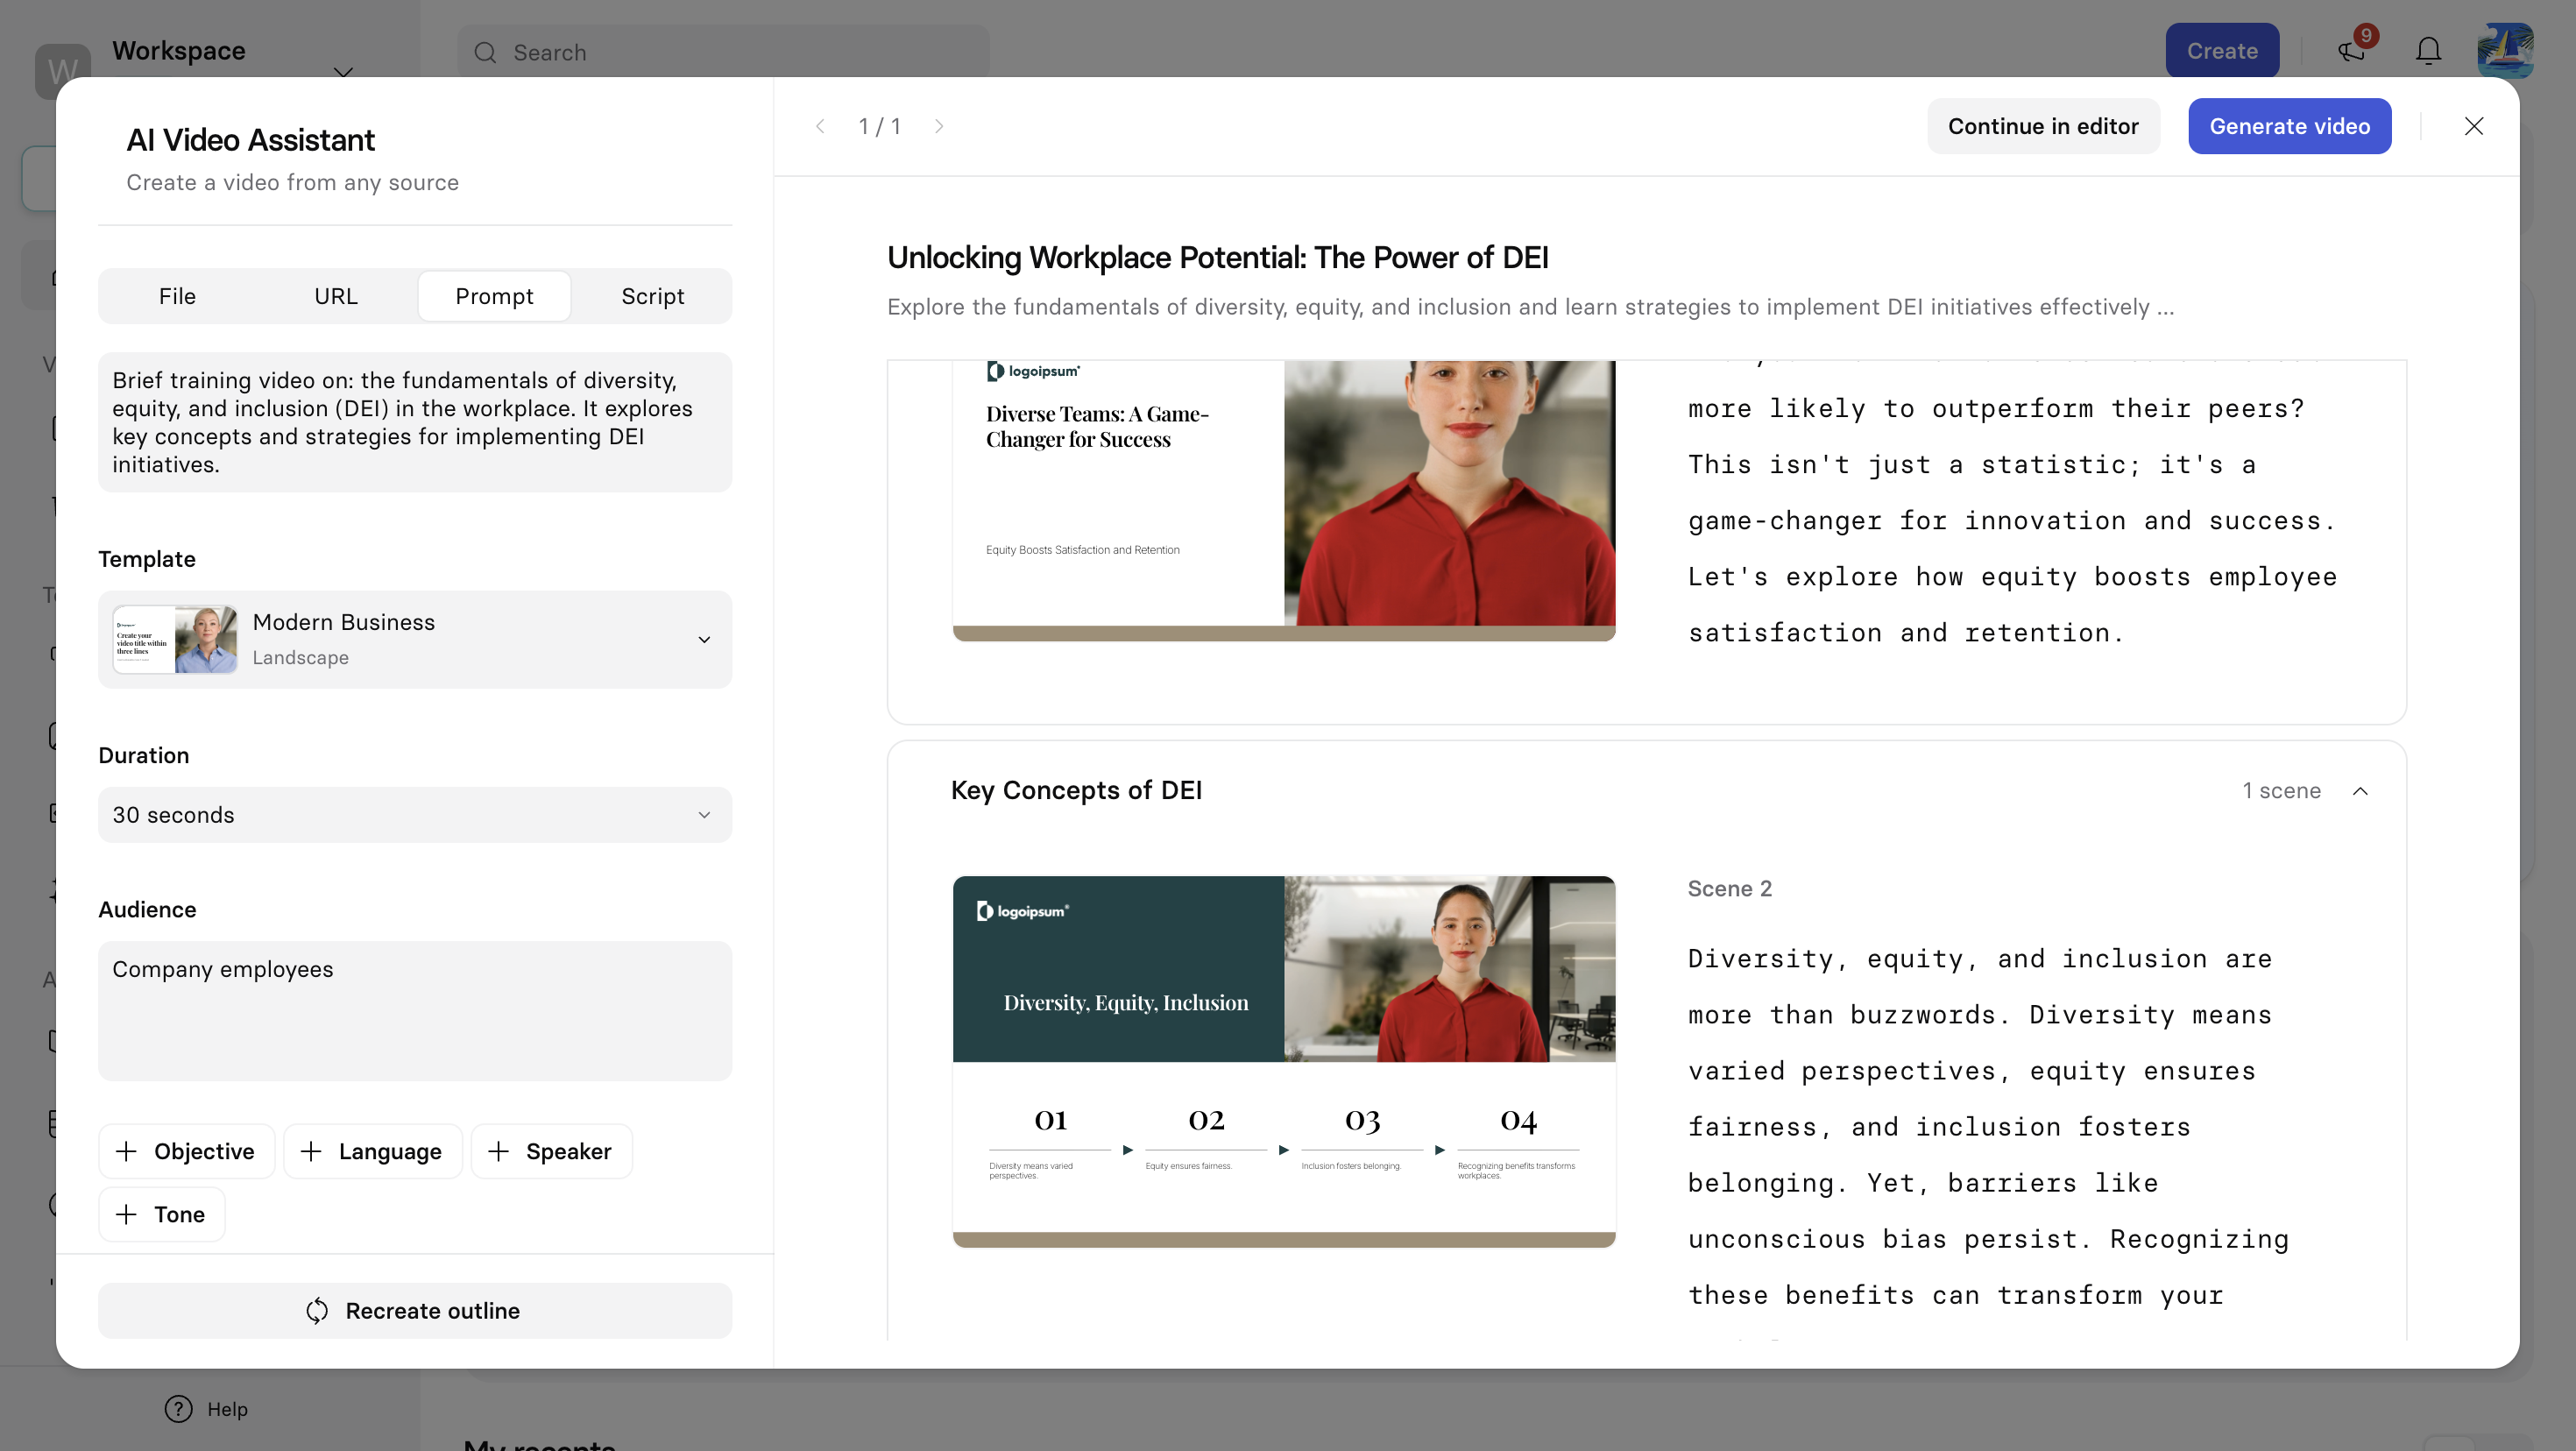This screenshot has width=2576, height=1451.
Task: Switch to the Script tab
Action: [x=652, y=296]
